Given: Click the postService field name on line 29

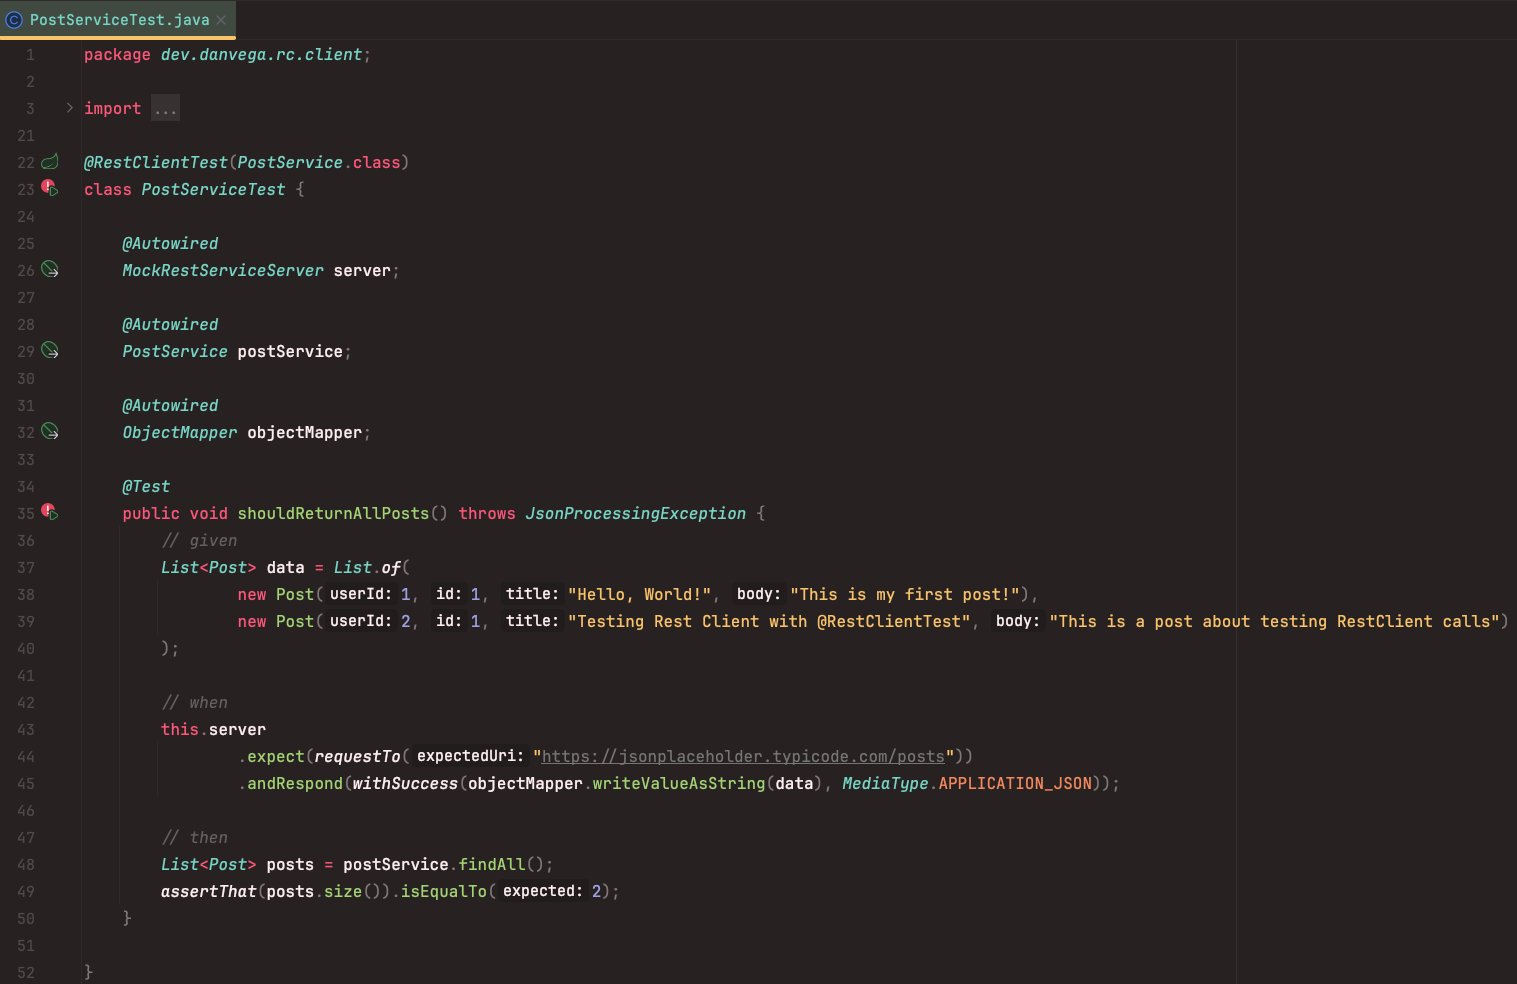Looking at the screenshot, I should (290, 351).
